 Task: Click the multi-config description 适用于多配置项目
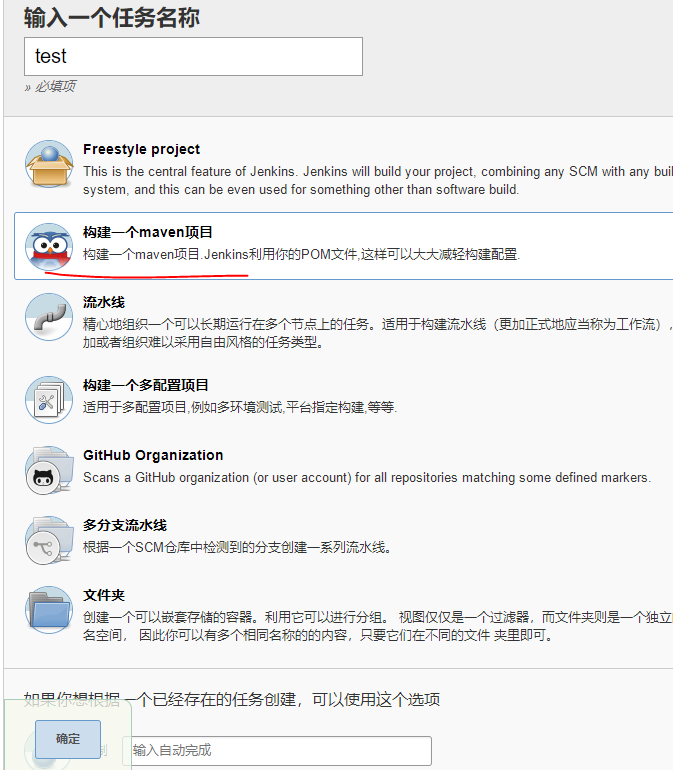[x=240, y=407]
